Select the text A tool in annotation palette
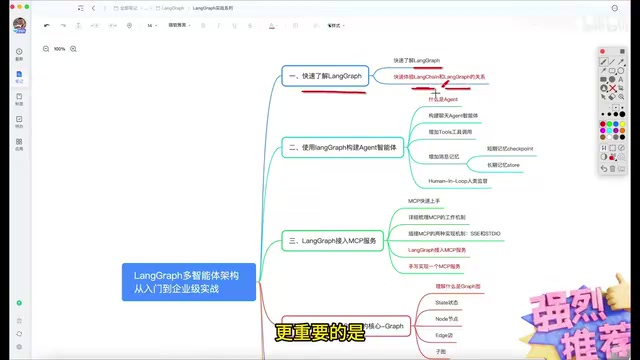This screenshot has height=360, width=640. 621,80
